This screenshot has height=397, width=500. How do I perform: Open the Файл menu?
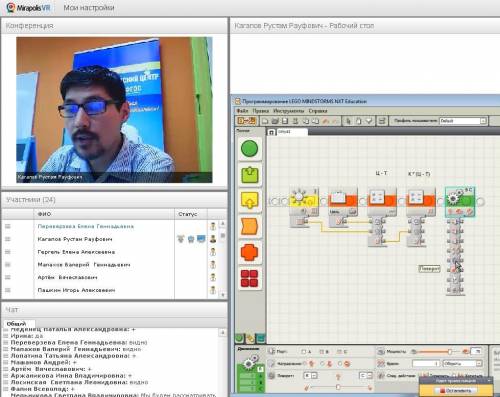(x=242, y=111)
